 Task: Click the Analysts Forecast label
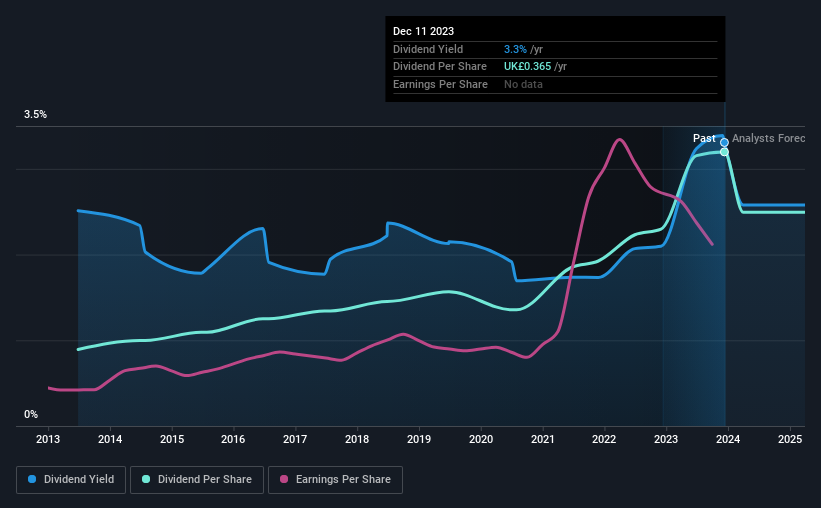[x=768, y=138]
